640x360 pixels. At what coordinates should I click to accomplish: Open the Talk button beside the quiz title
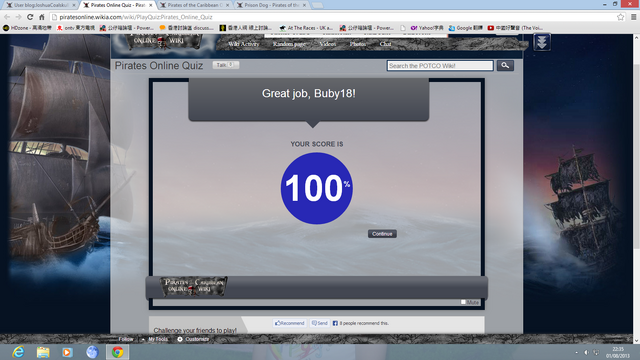pyautogui.click(x=225, y=65)
